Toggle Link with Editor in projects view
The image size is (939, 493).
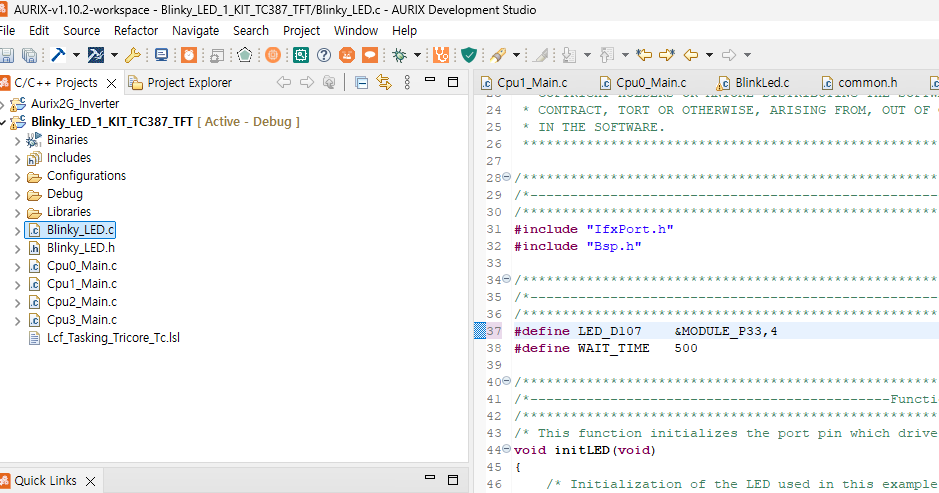[384, 83]
